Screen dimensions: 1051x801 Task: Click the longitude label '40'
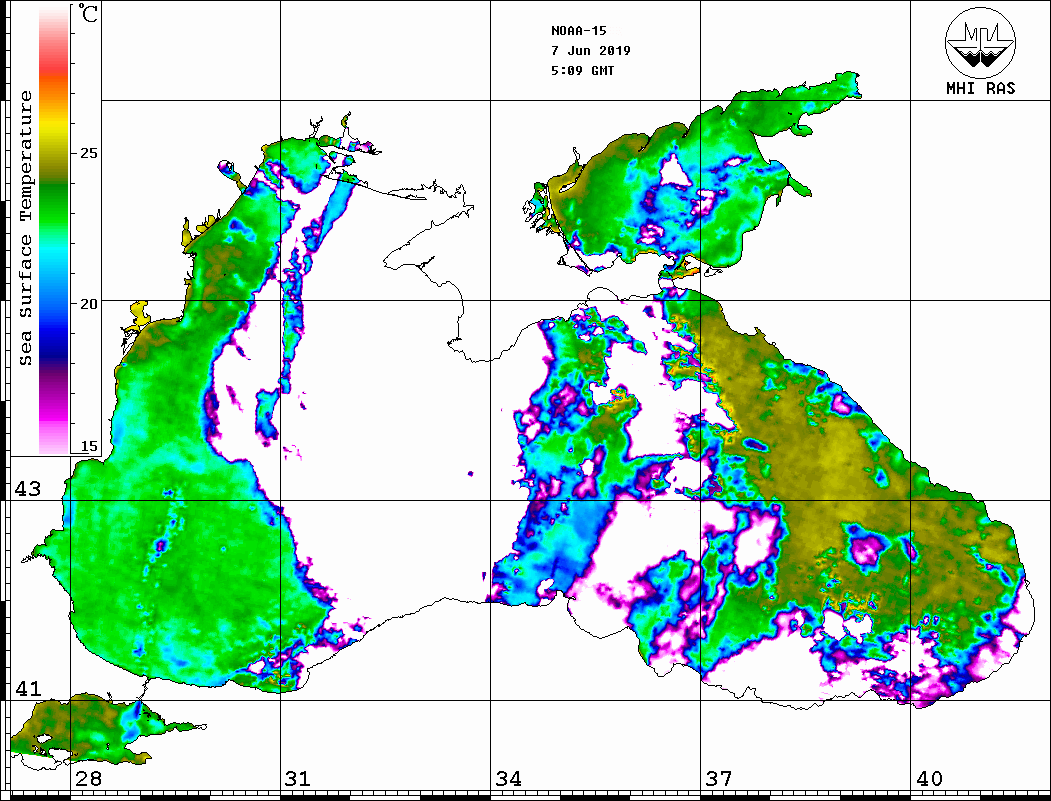[x=929, y=778]
